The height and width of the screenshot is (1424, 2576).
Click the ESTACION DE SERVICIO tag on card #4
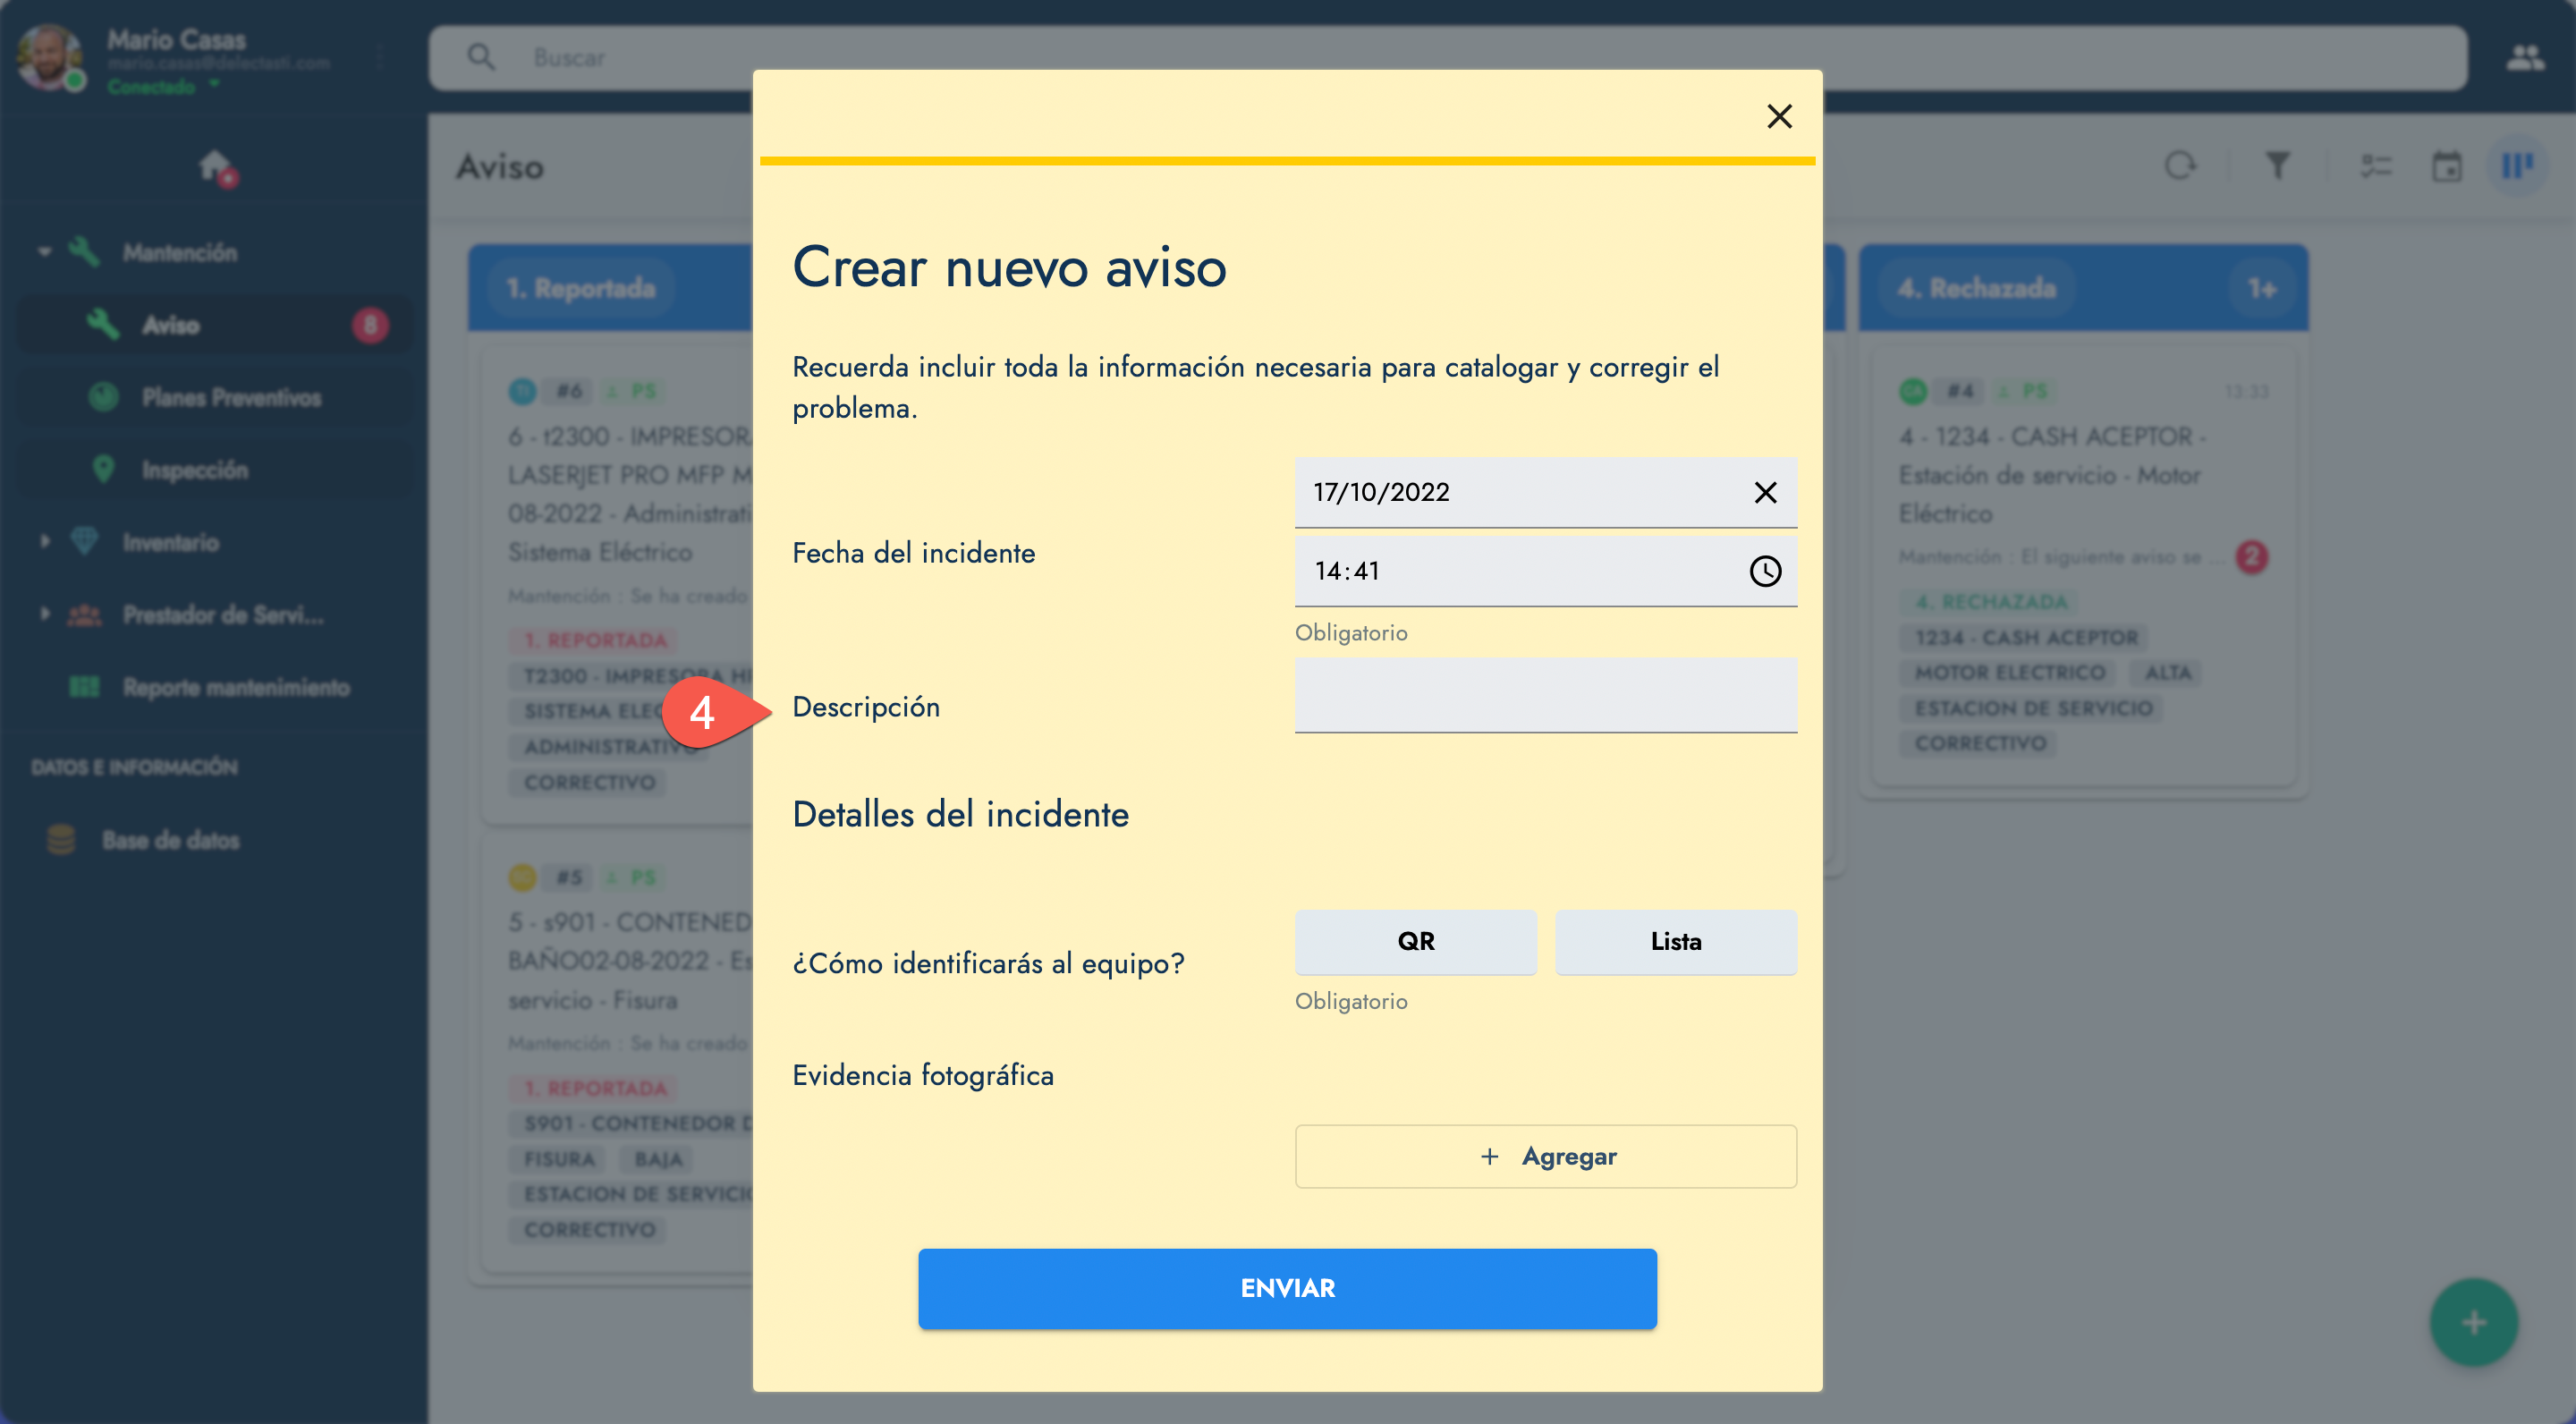2033,708
